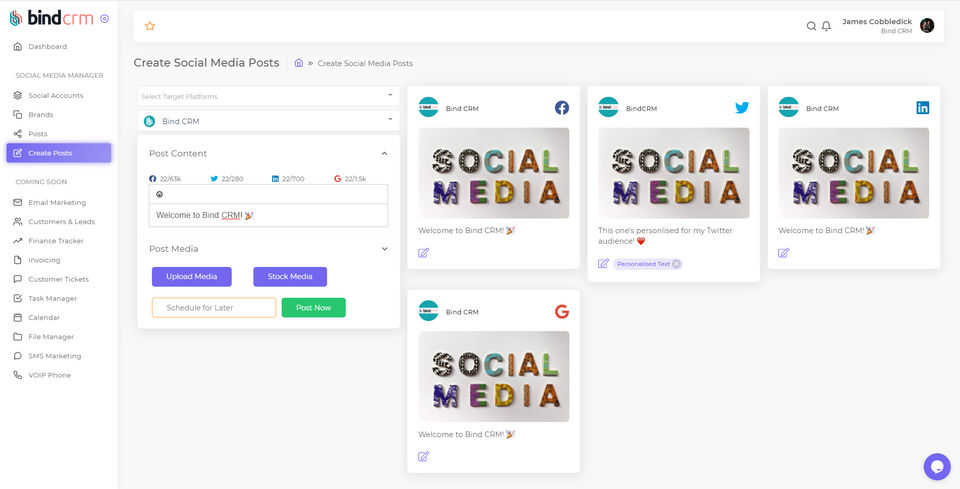
Task: Edit the Google post text icon
Action: [423, 457]
